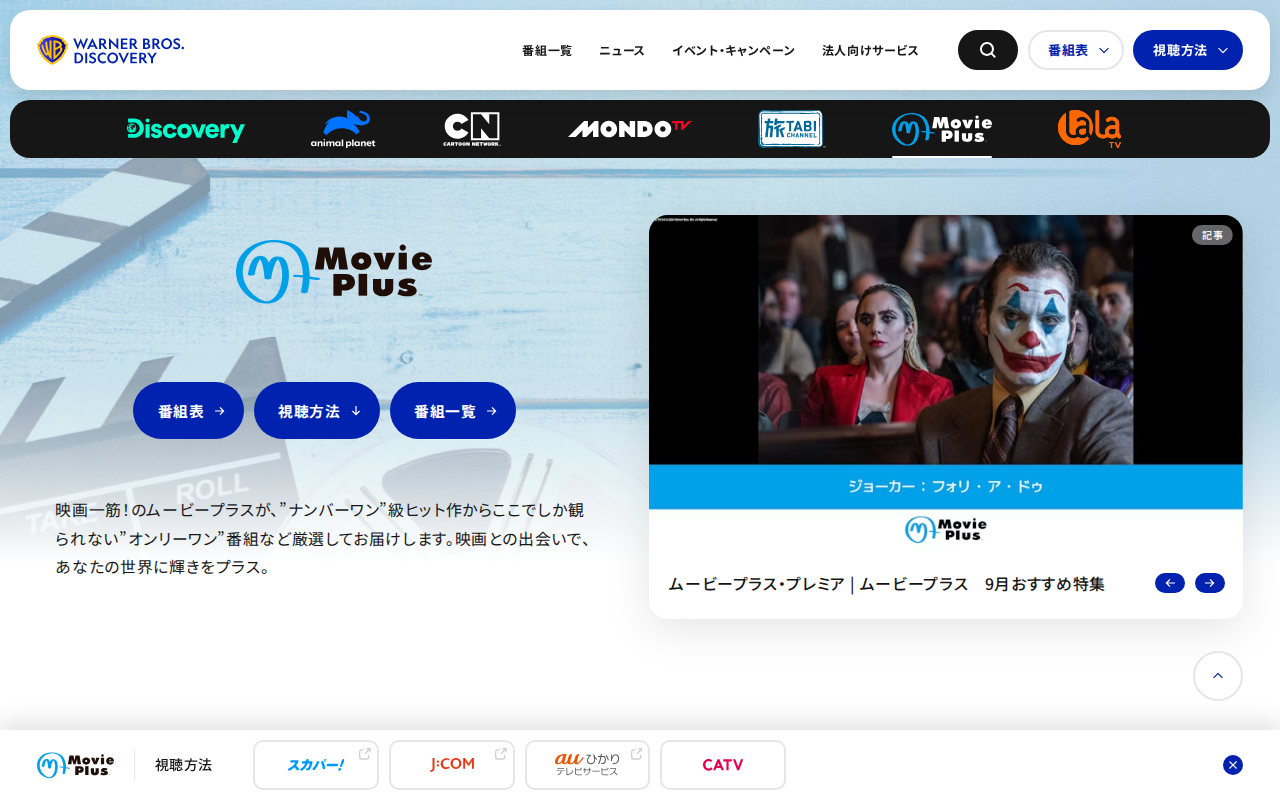Select the Movie Plus tab in the channel bar
The height and width of the screenshot is (800, 1280).
[x=942, y=129]
